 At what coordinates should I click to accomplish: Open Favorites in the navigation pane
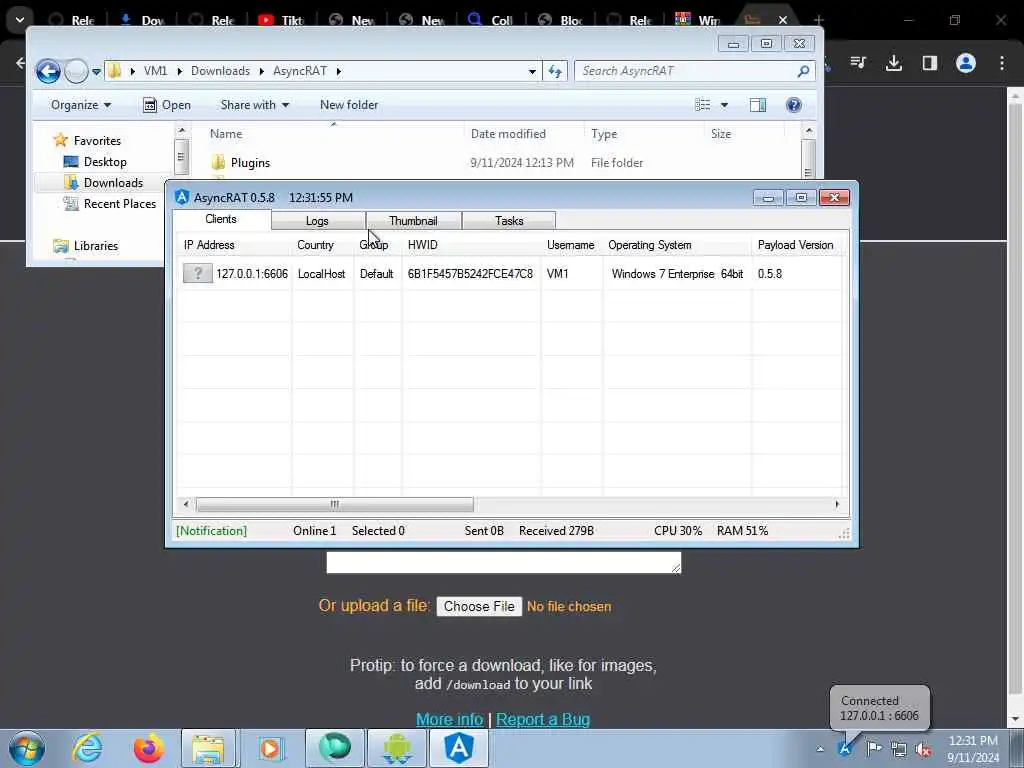point(97,140)
